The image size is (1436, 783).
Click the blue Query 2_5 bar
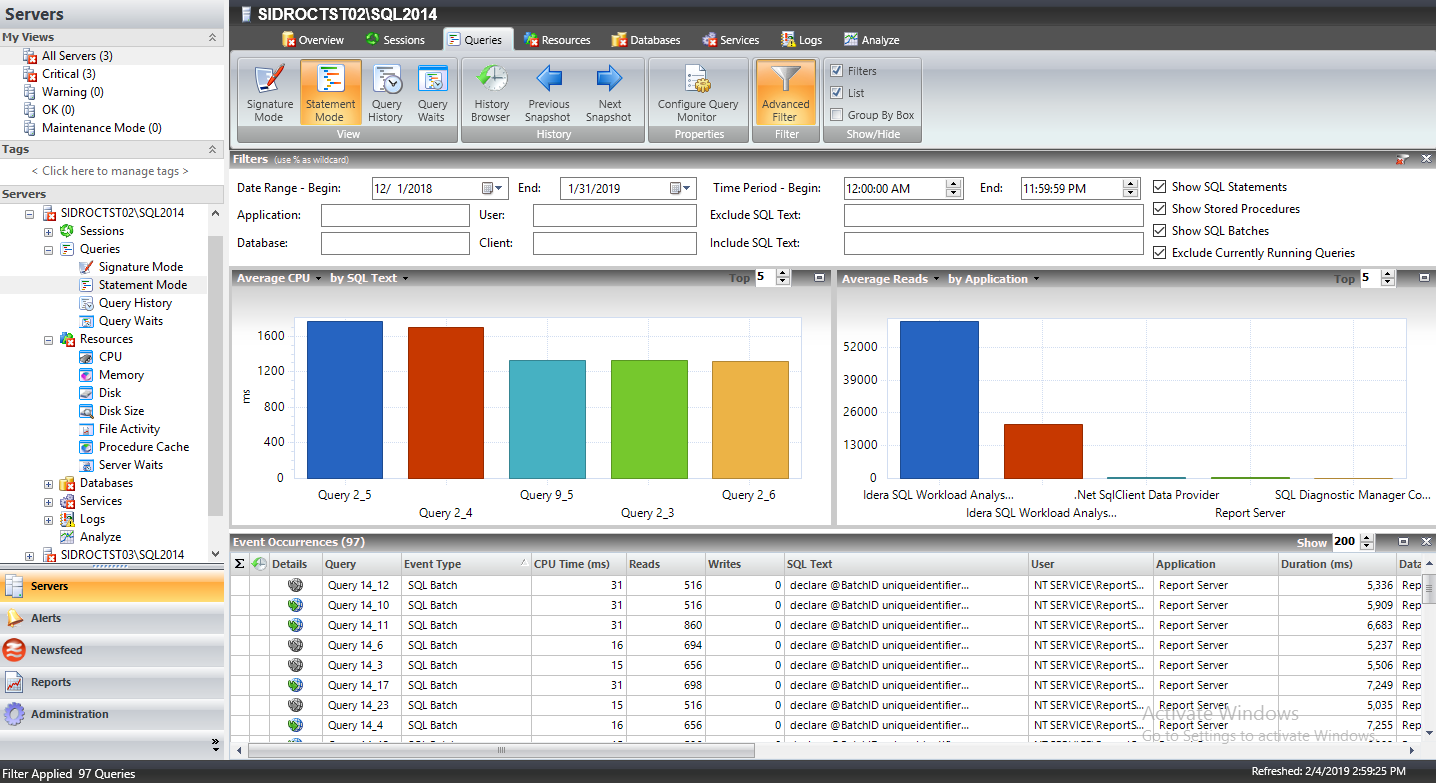coord(344,399)
